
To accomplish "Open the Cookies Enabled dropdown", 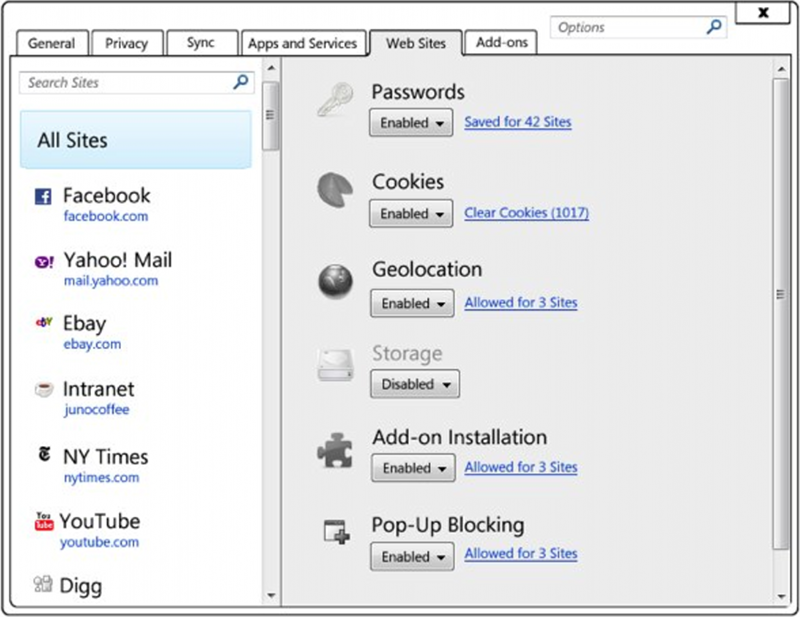I will [411, 213].
